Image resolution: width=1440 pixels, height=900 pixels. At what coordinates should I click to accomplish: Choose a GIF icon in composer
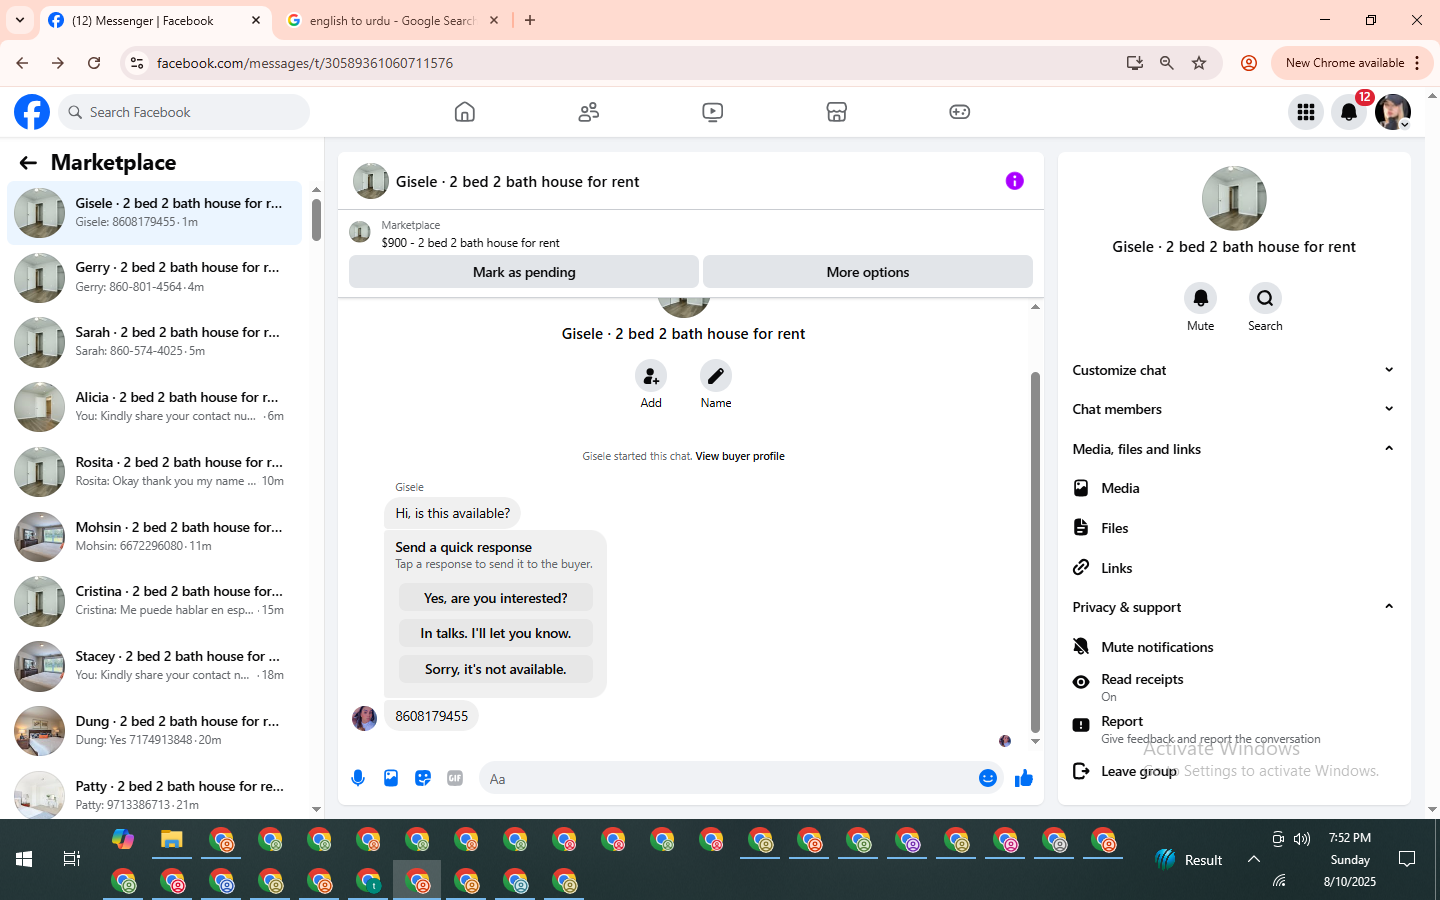pos(455,778)
